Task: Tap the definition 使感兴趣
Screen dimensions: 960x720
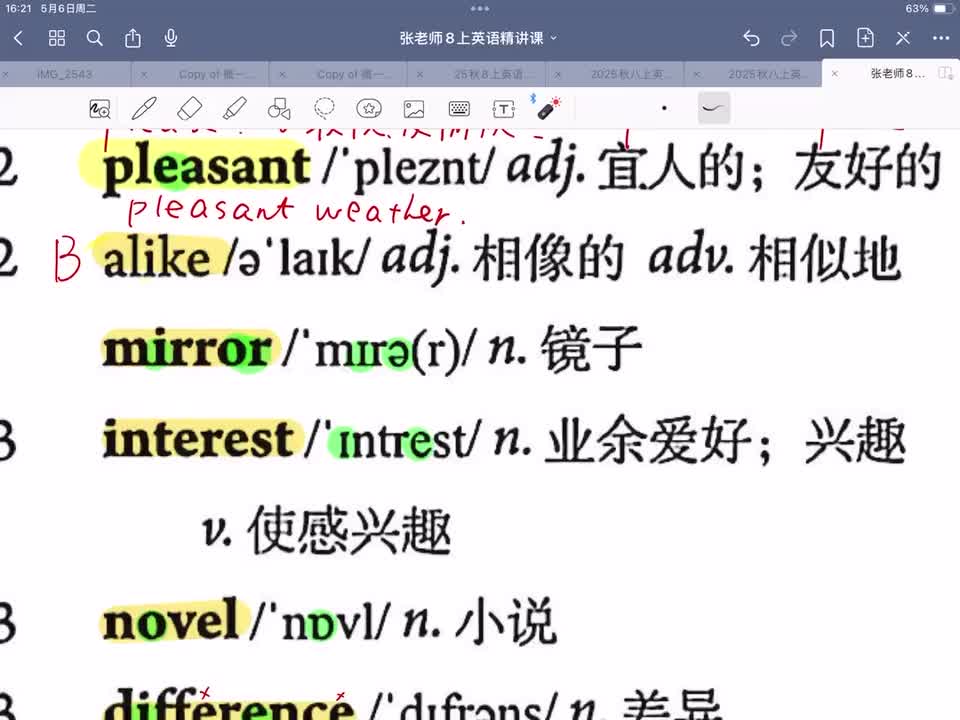Action: click(x=350, y=530)
